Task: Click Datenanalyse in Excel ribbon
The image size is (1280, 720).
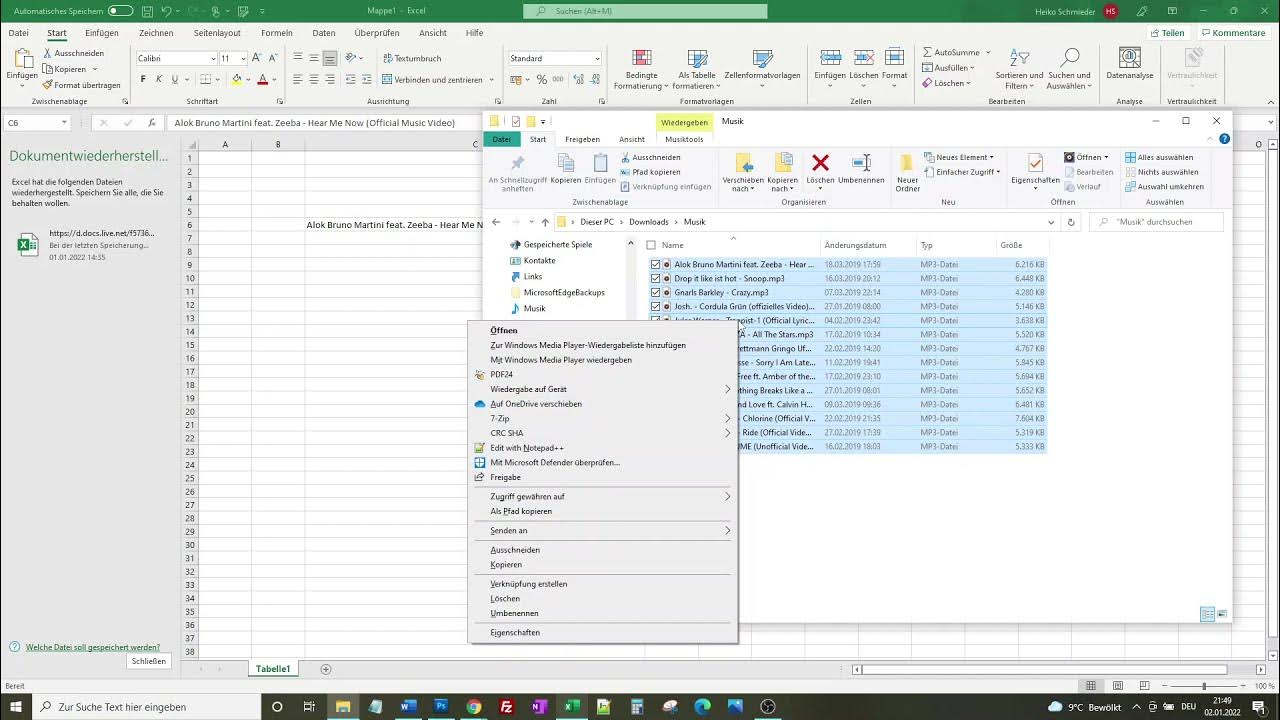Action: (1130, 64)
